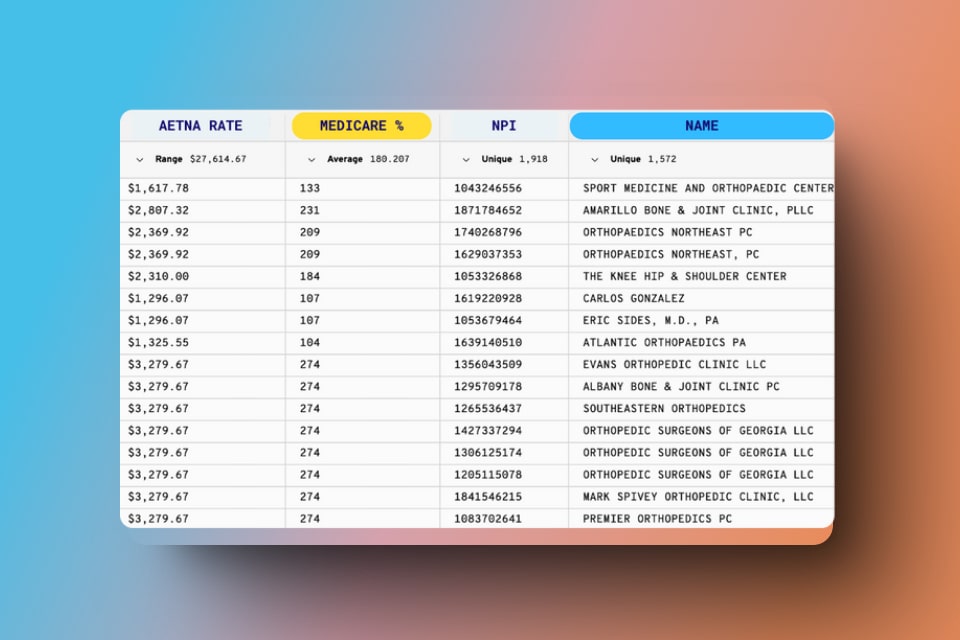Select NPI 1053679464
This screenshot has width=960, height=640.
click(x=488, y=321)
